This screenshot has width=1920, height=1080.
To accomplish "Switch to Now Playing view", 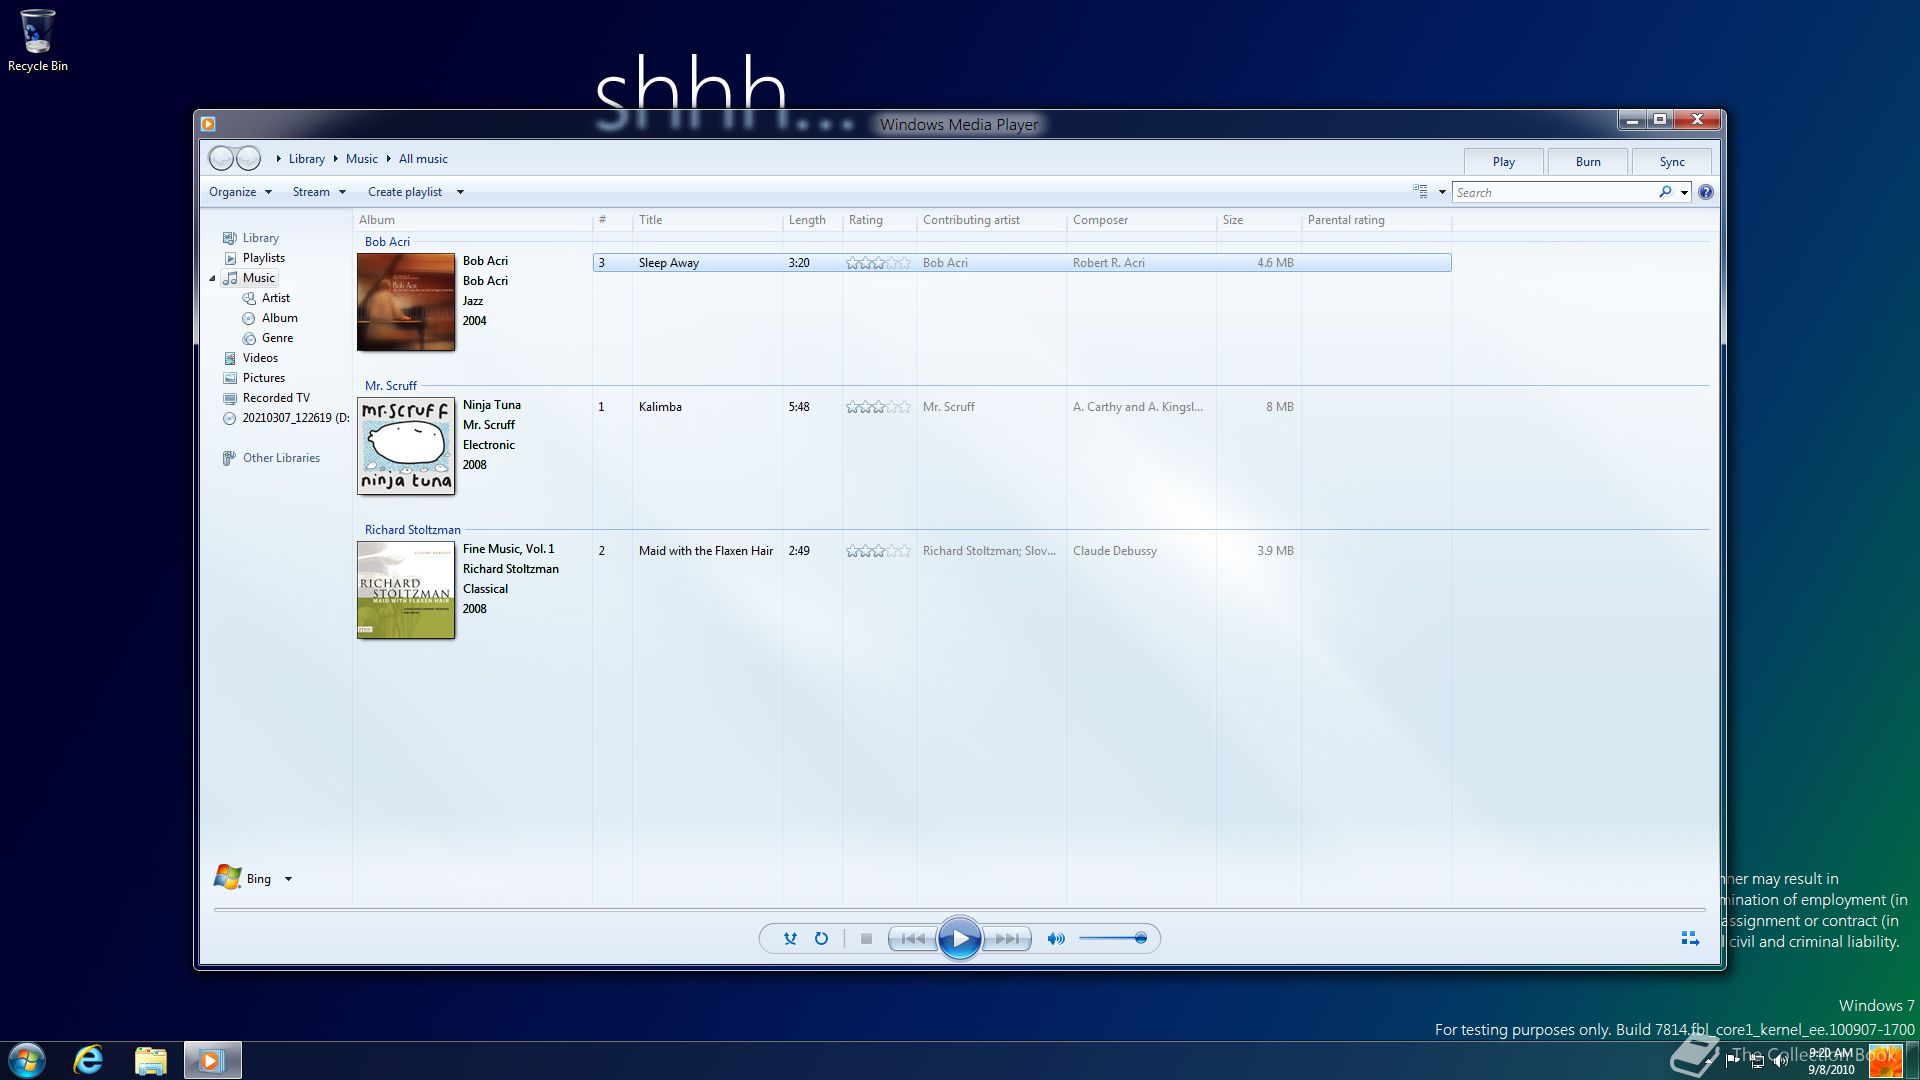I will pyautogui.click(x=1690, y=938).
